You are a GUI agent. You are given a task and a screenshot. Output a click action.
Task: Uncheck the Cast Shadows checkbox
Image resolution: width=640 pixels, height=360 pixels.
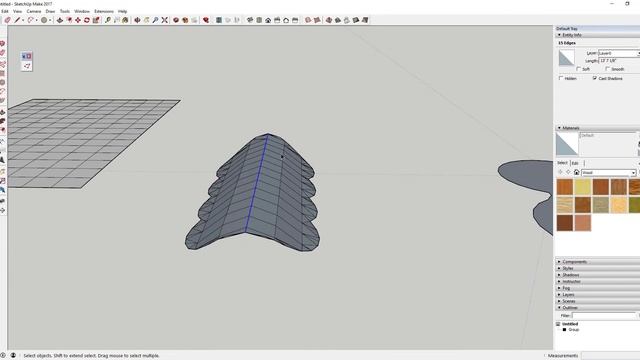pyautogui.click(x=595, y=78)
